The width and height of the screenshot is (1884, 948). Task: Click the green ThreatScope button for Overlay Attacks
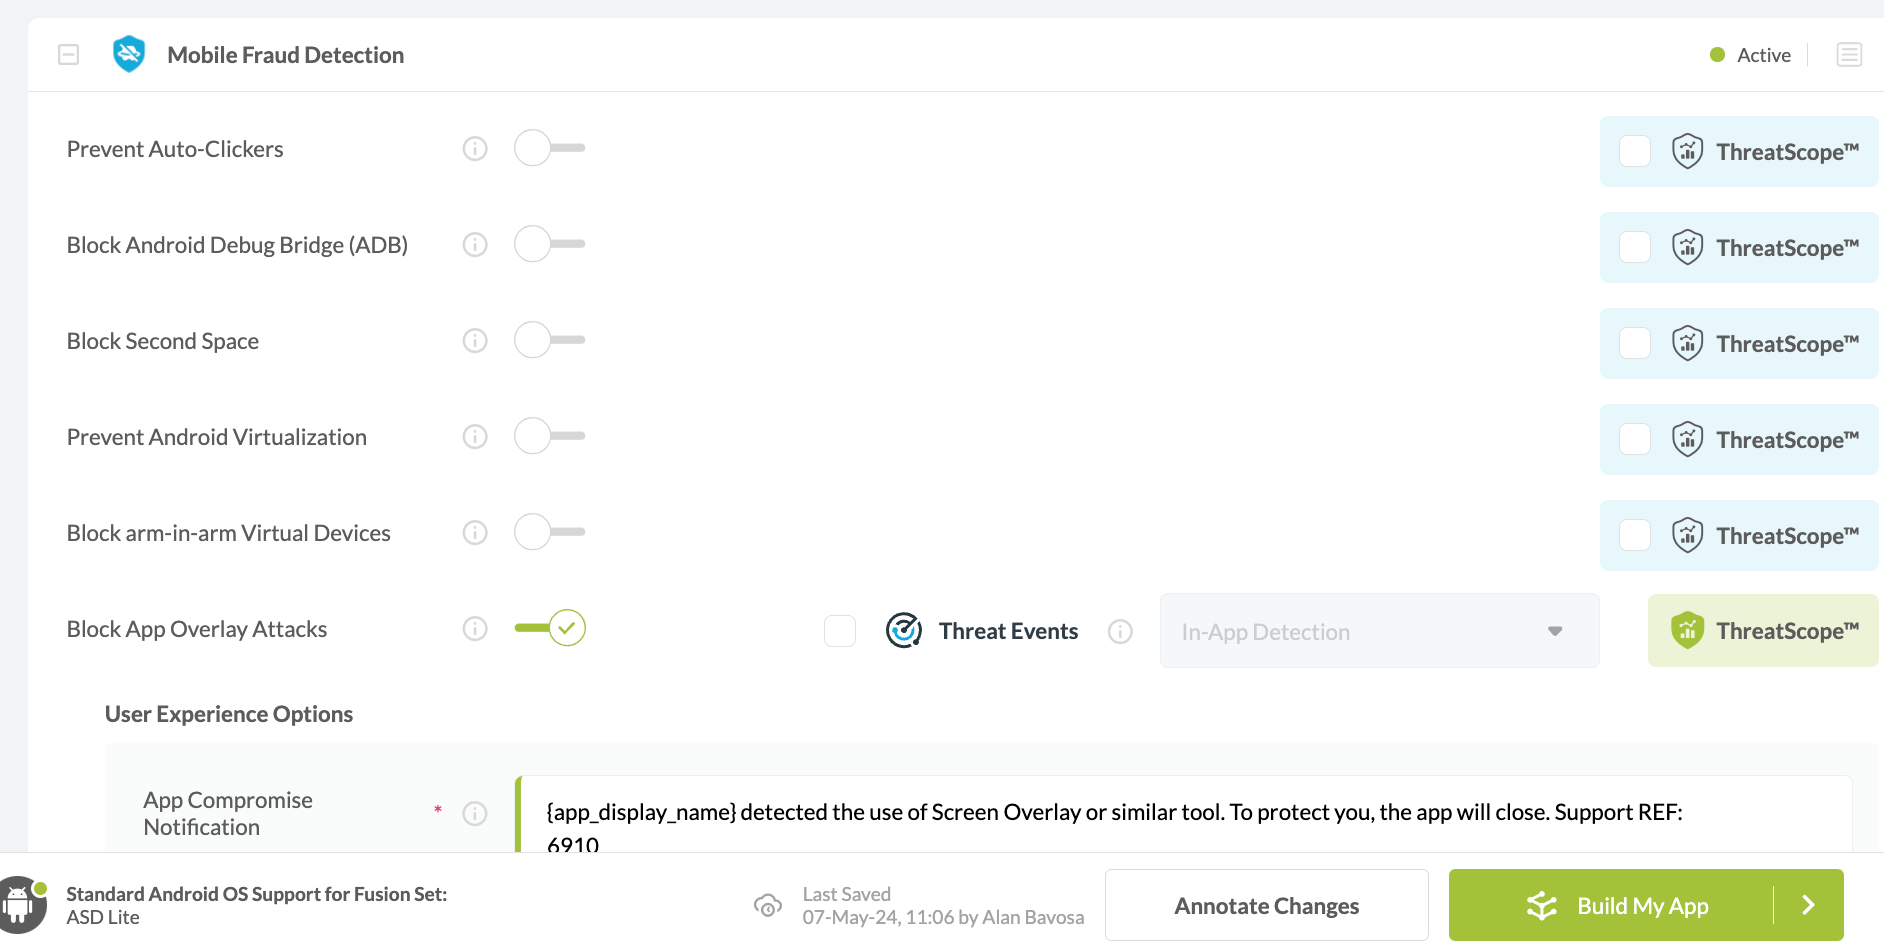click(1763, 630)
